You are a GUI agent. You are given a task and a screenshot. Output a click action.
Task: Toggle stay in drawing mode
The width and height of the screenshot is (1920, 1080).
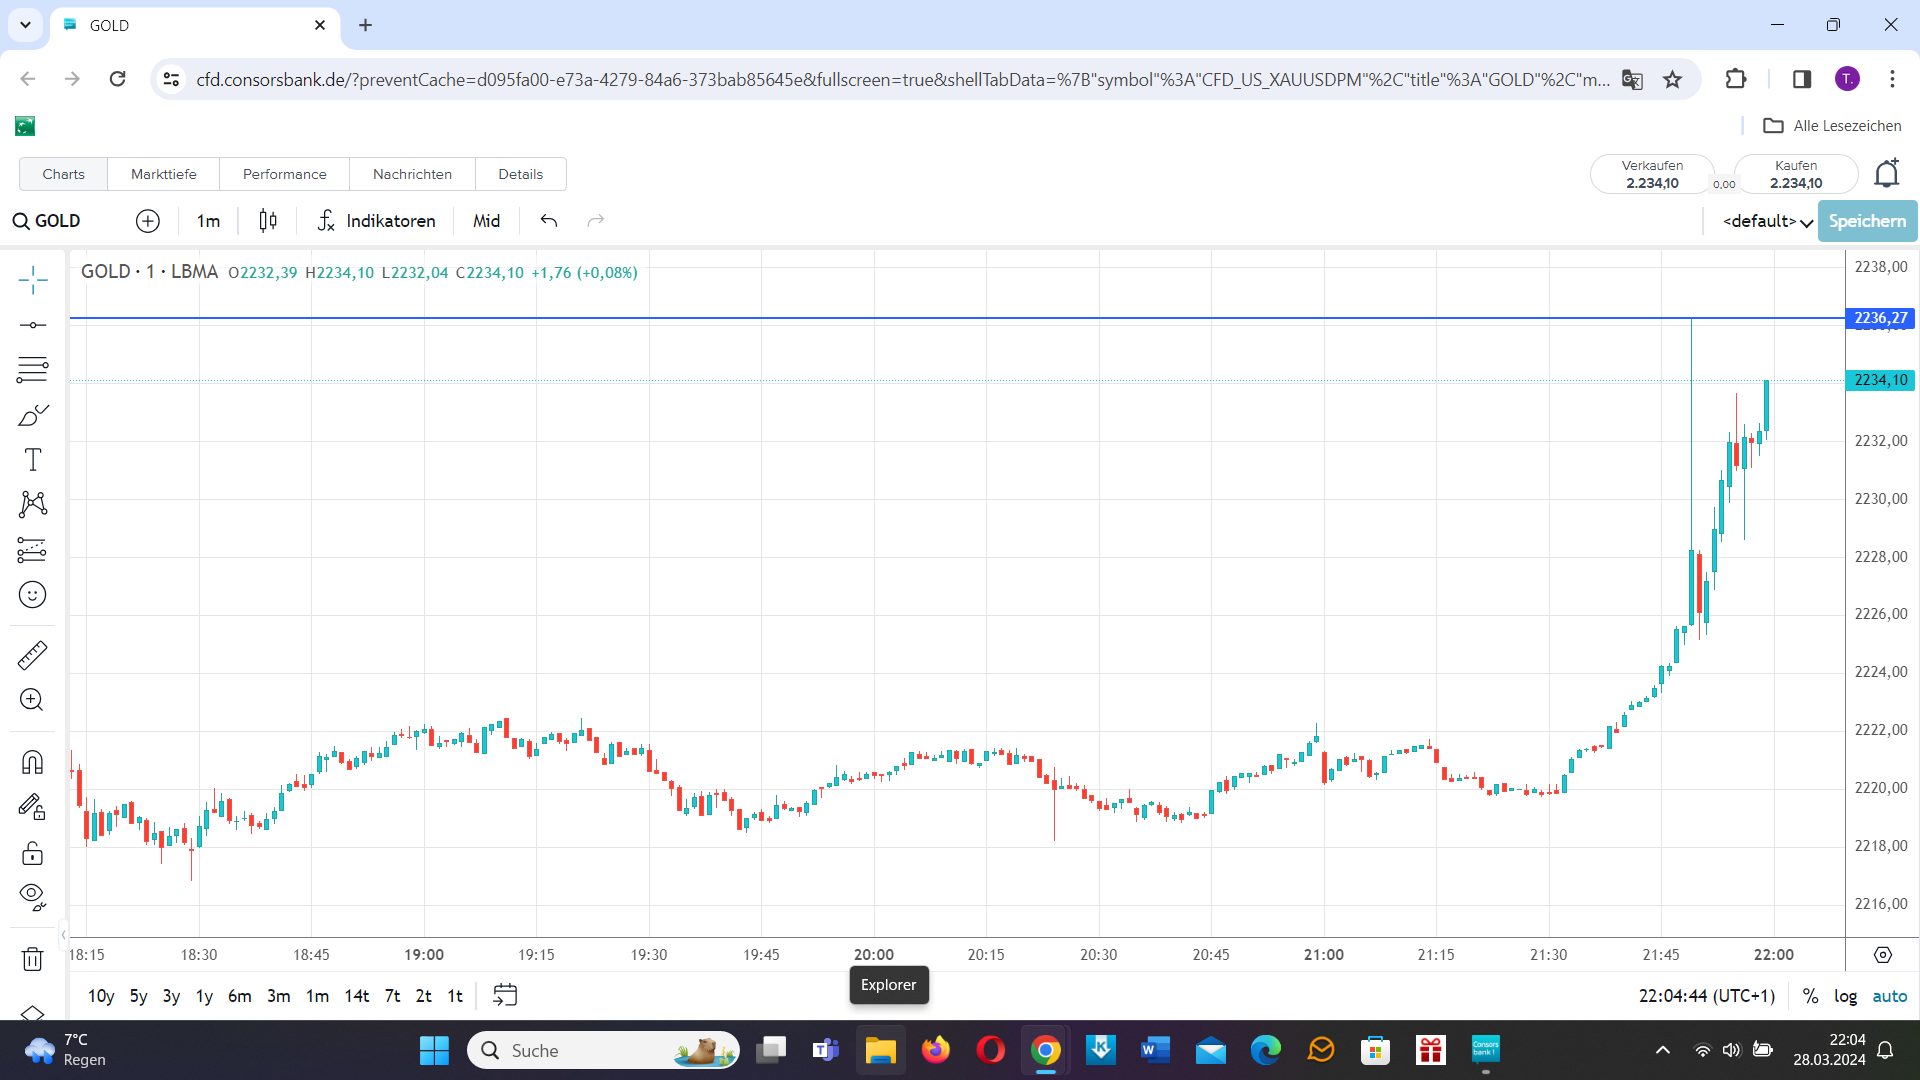click(x=33, y=807)
